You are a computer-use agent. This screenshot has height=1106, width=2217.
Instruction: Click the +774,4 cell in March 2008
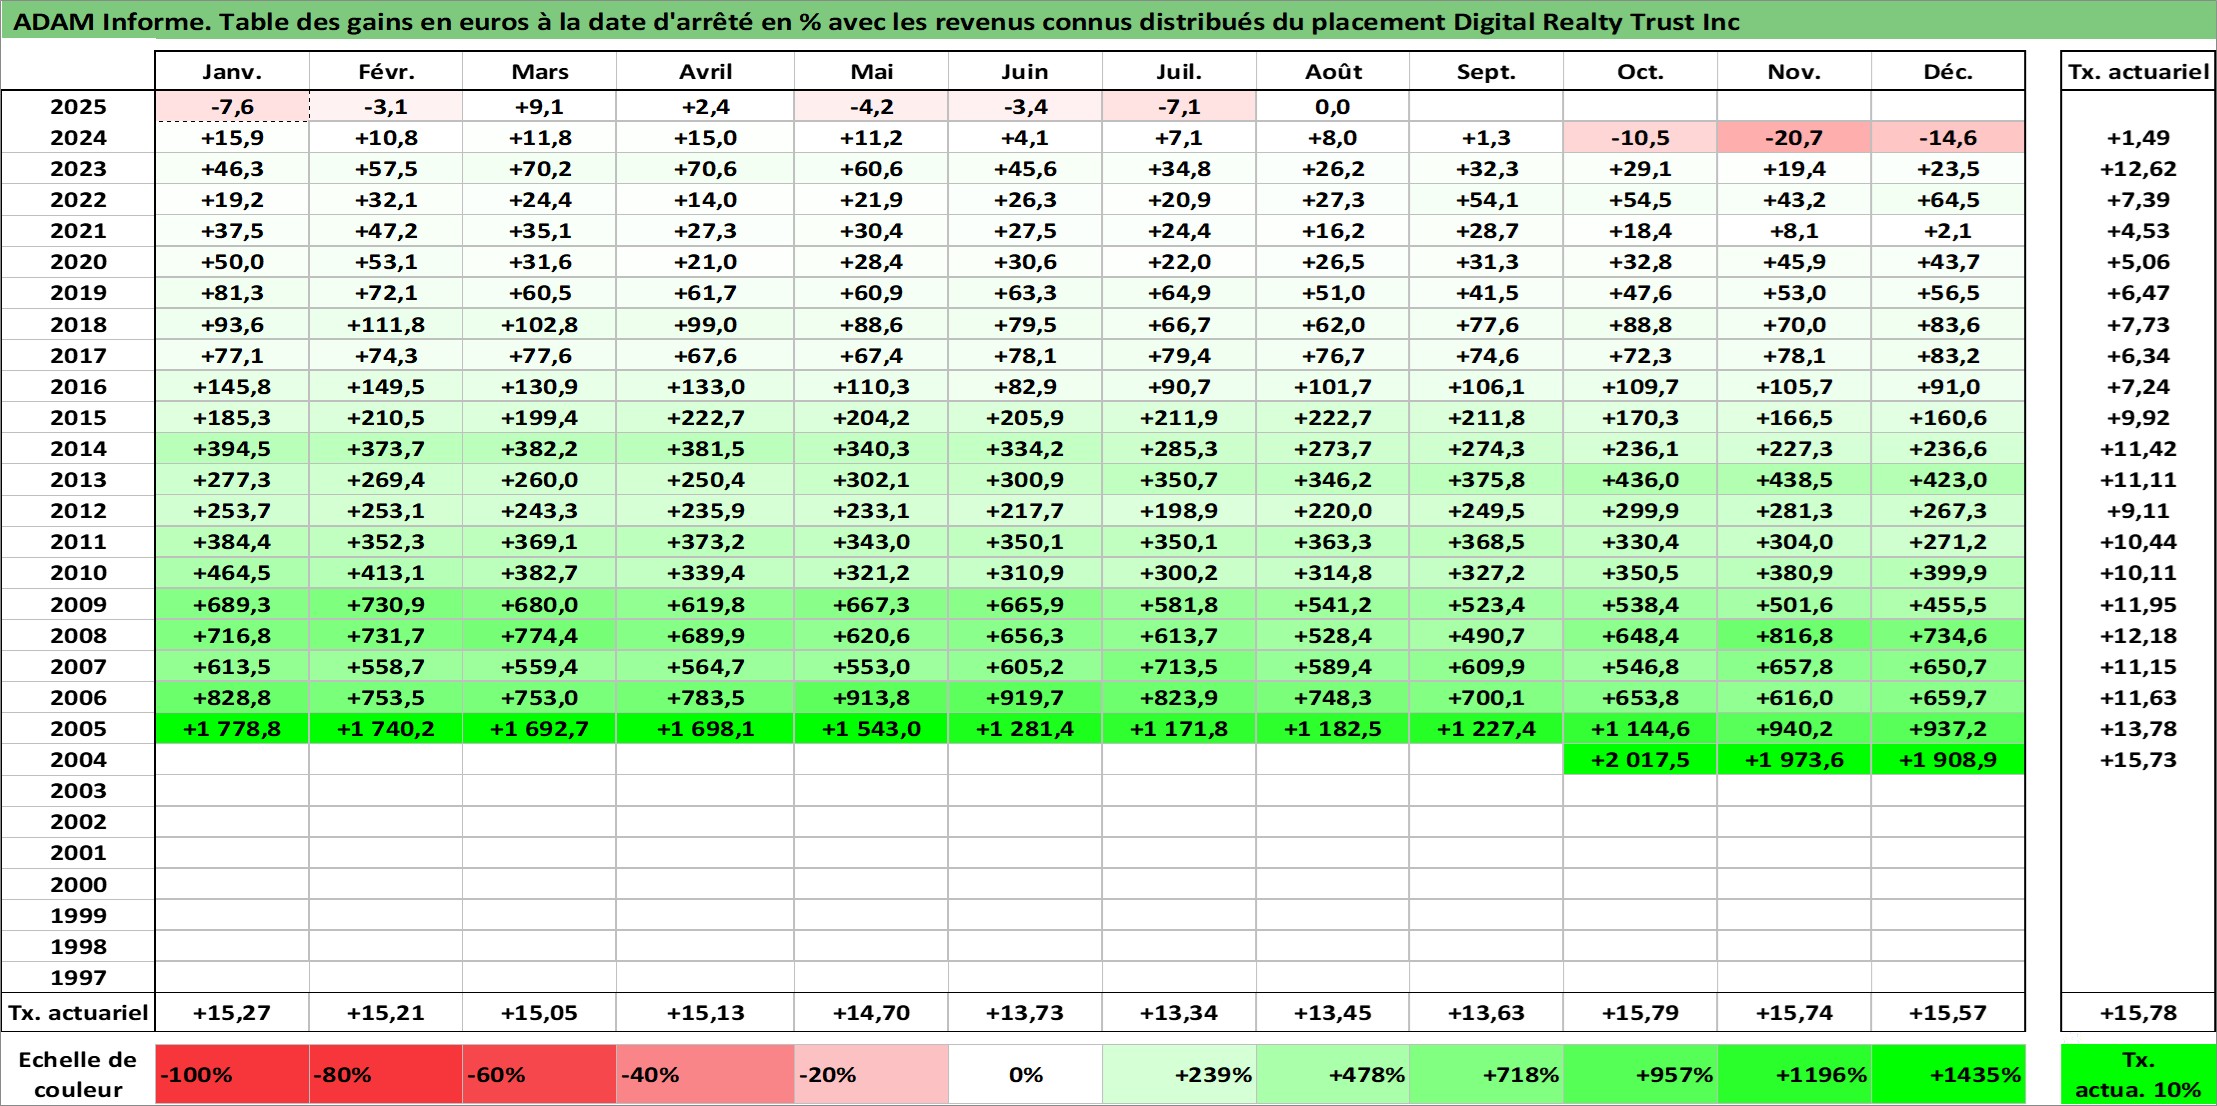click(539, 635)
